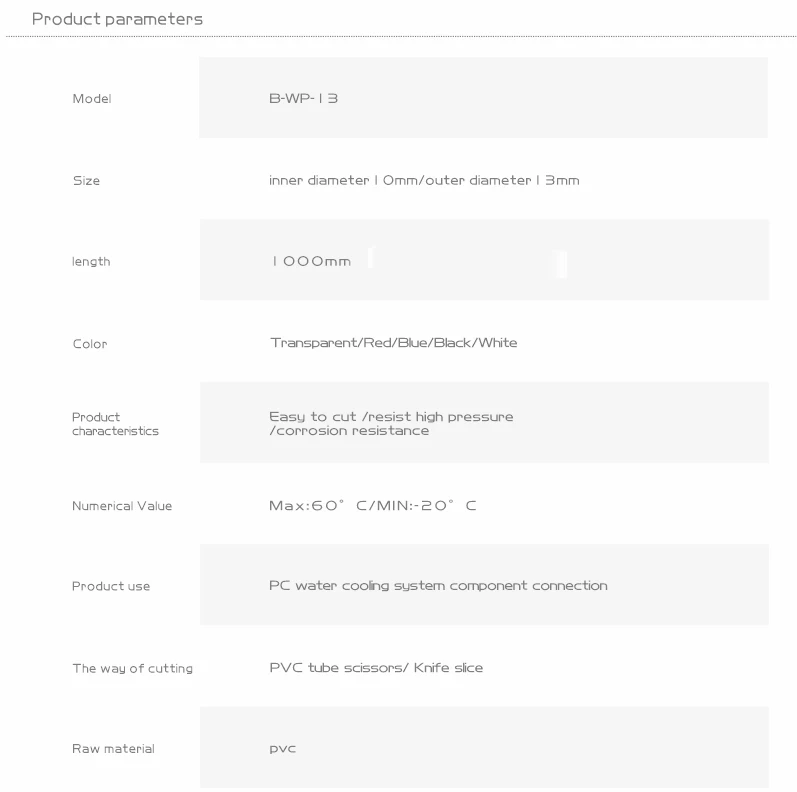Click the Numerical Value label
The height and width of the screenshot is (792, 797).
click(x=122, y=506)
